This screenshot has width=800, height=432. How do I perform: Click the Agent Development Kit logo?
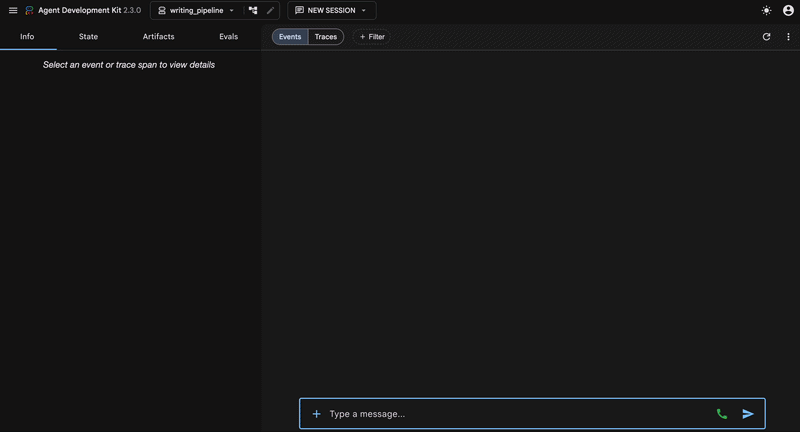(x=30, y=10)
